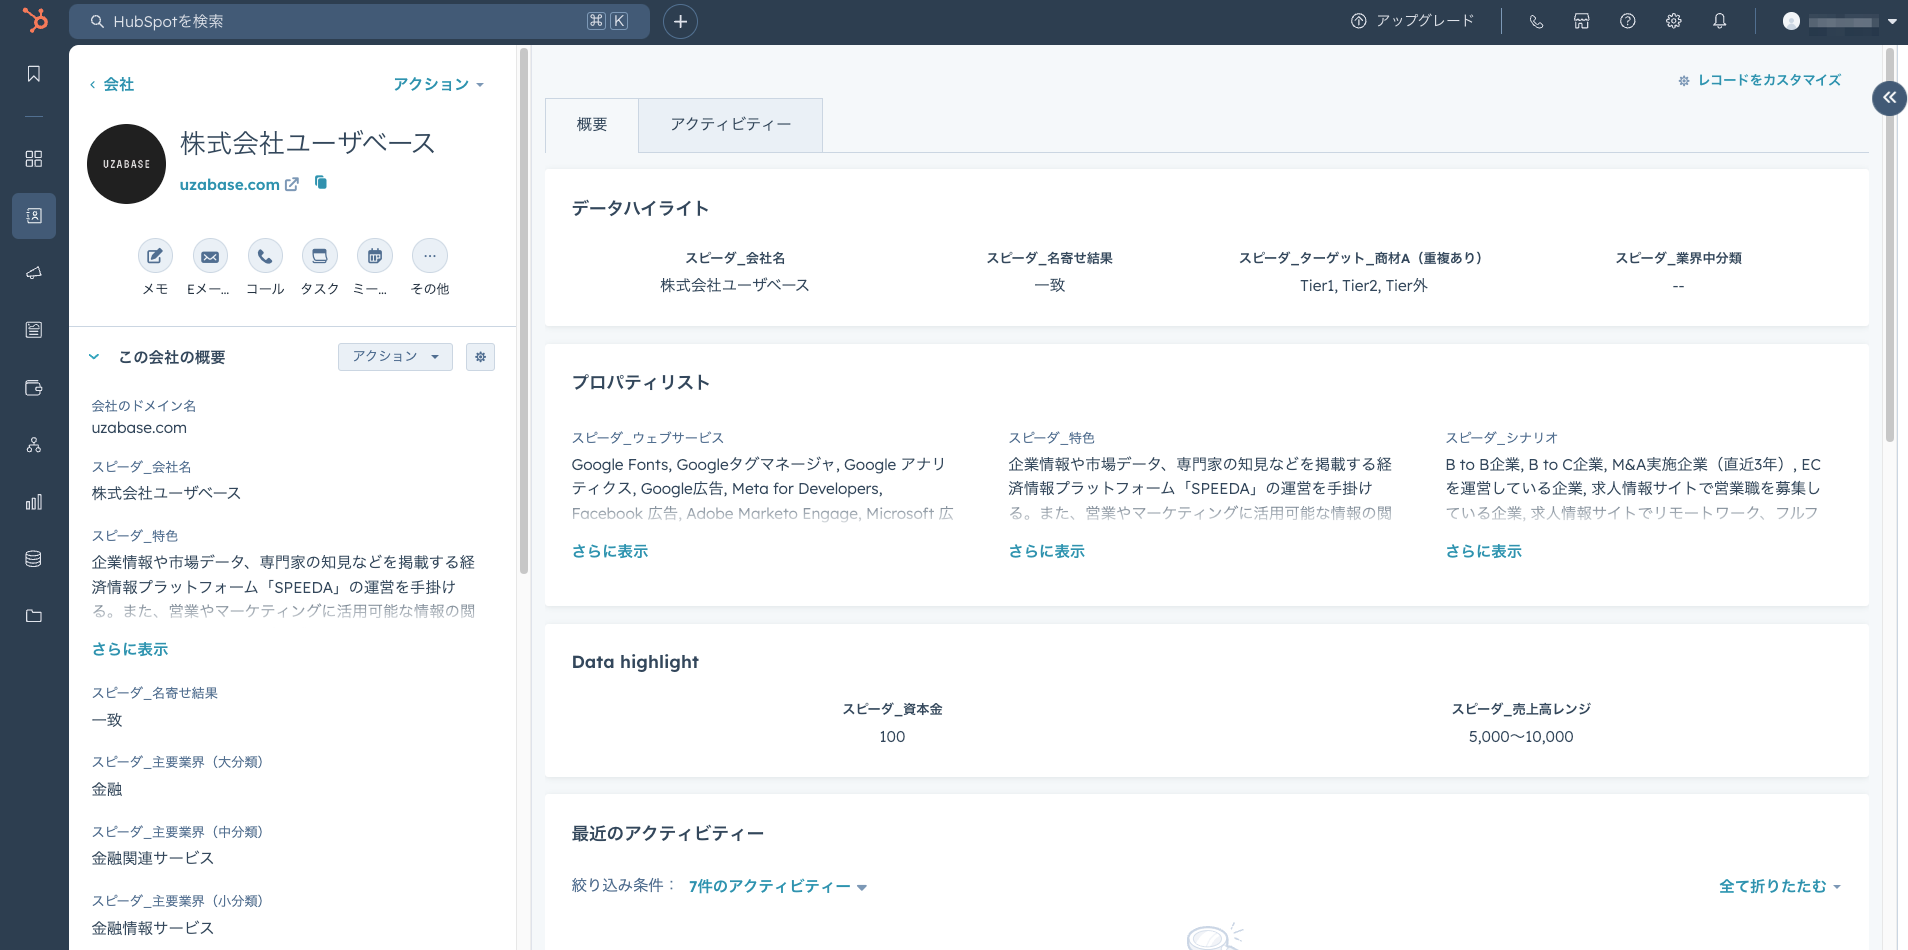
Task: Open the 全て折りたたむ dropdown
Action: pyautogui.click(x=1779, y=887)
